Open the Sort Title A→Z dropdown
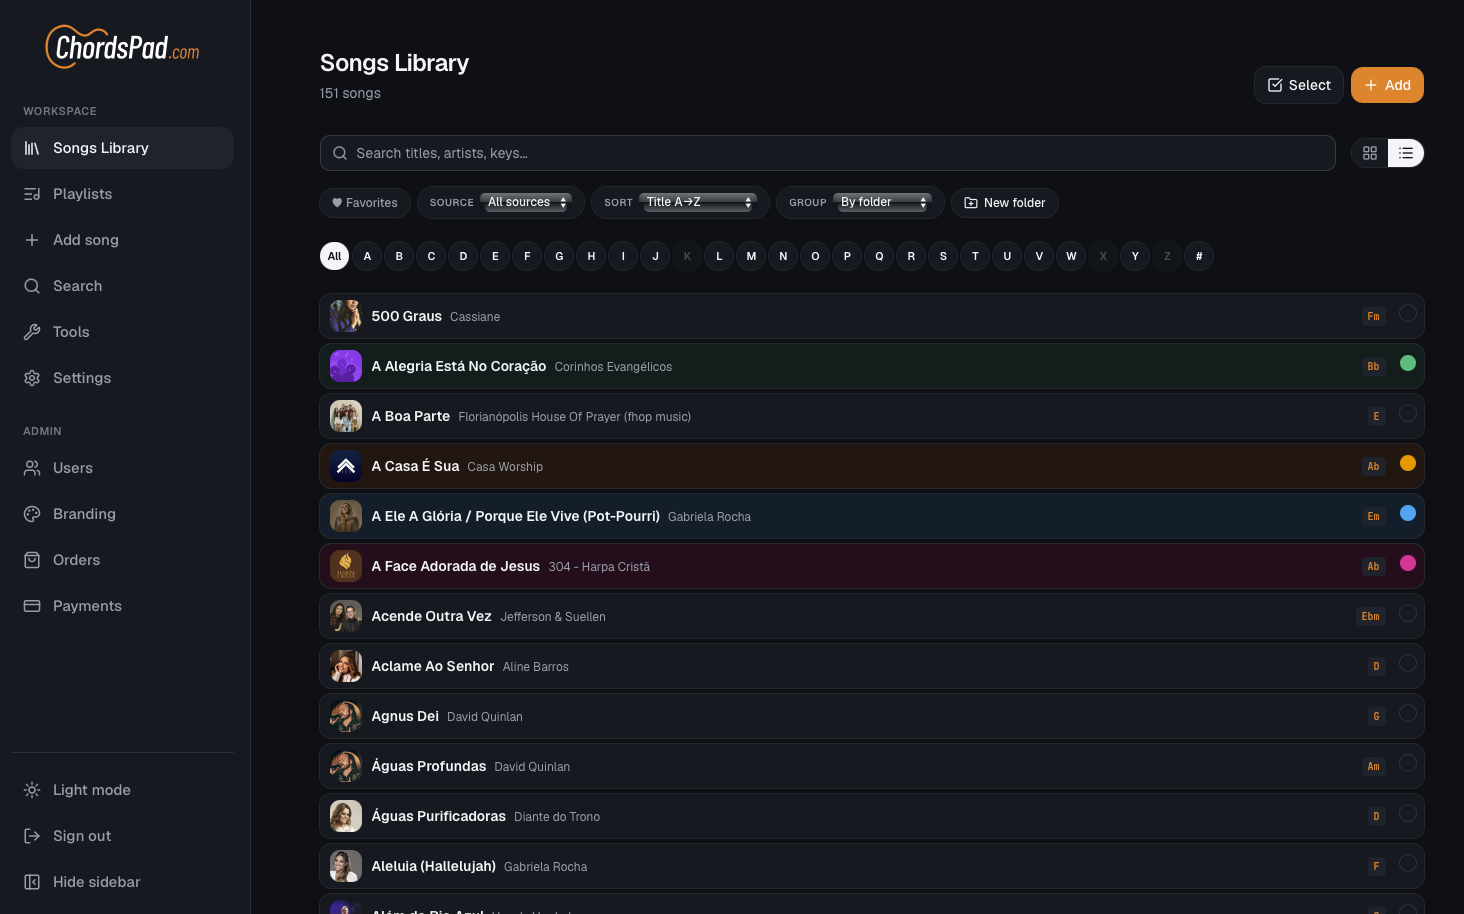The width and height of the screenshot is (1464, 914). click(x=698, y=202)
